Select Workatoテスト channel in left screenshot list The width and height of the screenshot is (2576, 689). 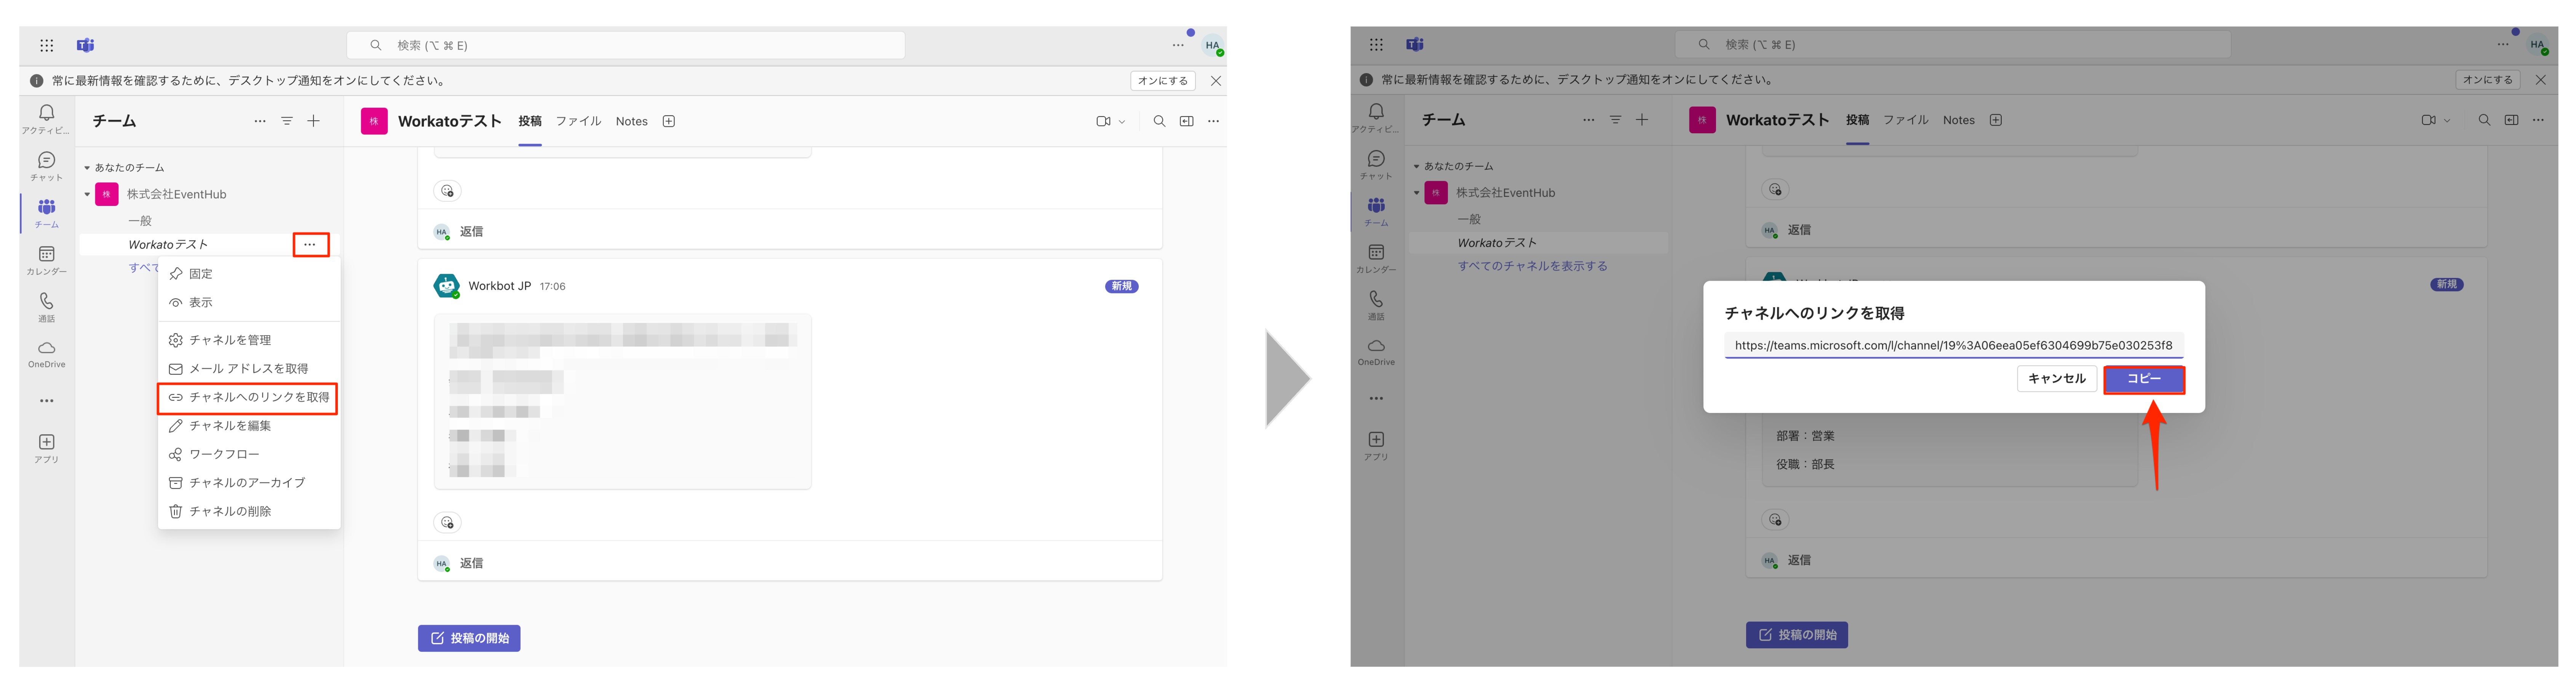point(168,245)
